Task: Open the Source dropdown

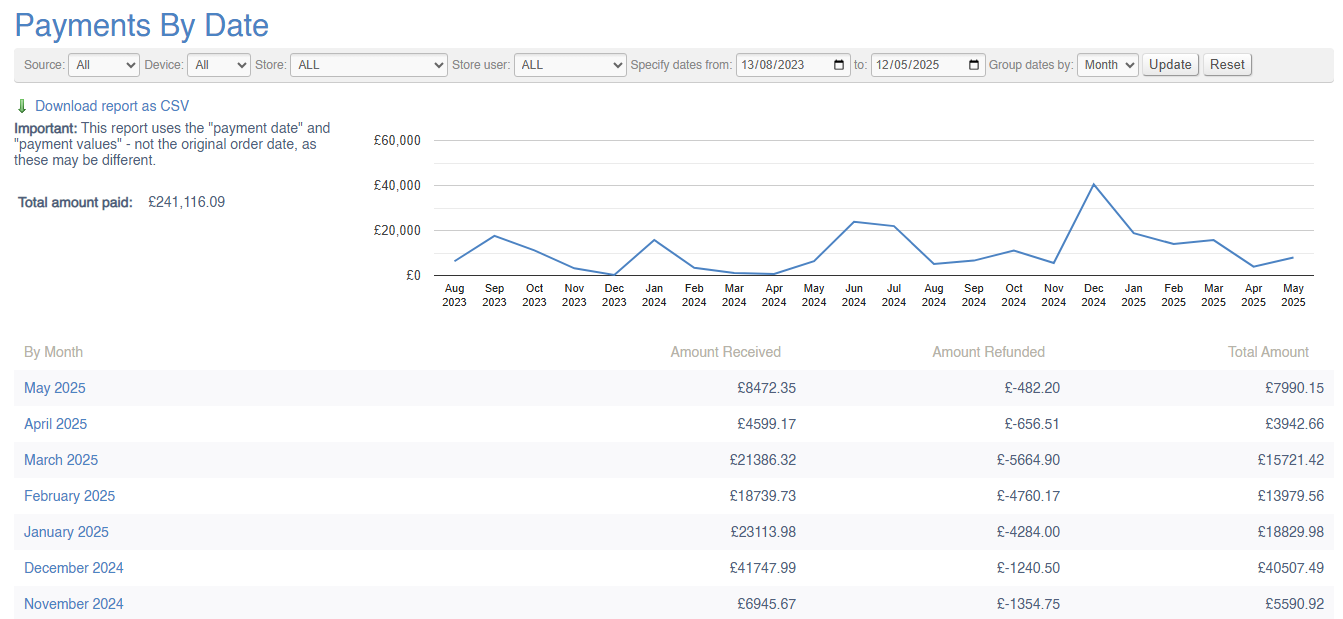Action: coord(103,65)
